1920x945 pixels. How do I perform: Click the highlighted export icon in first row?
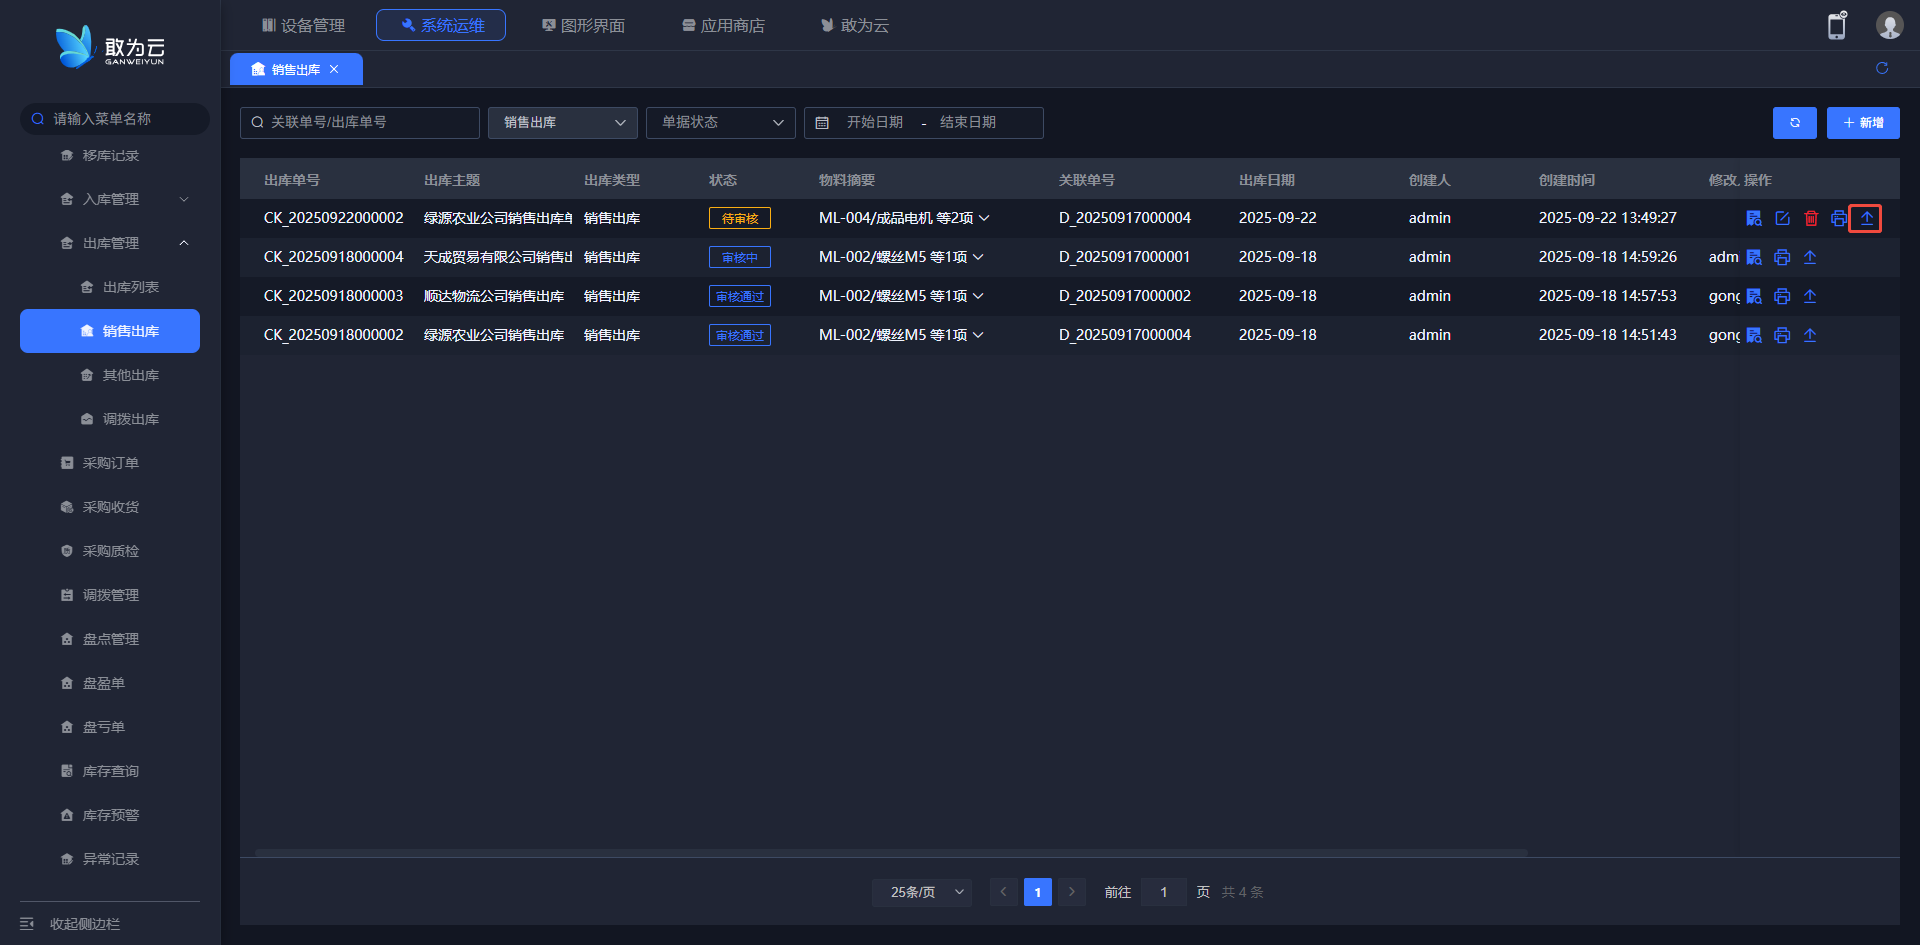coord(1866,218)
